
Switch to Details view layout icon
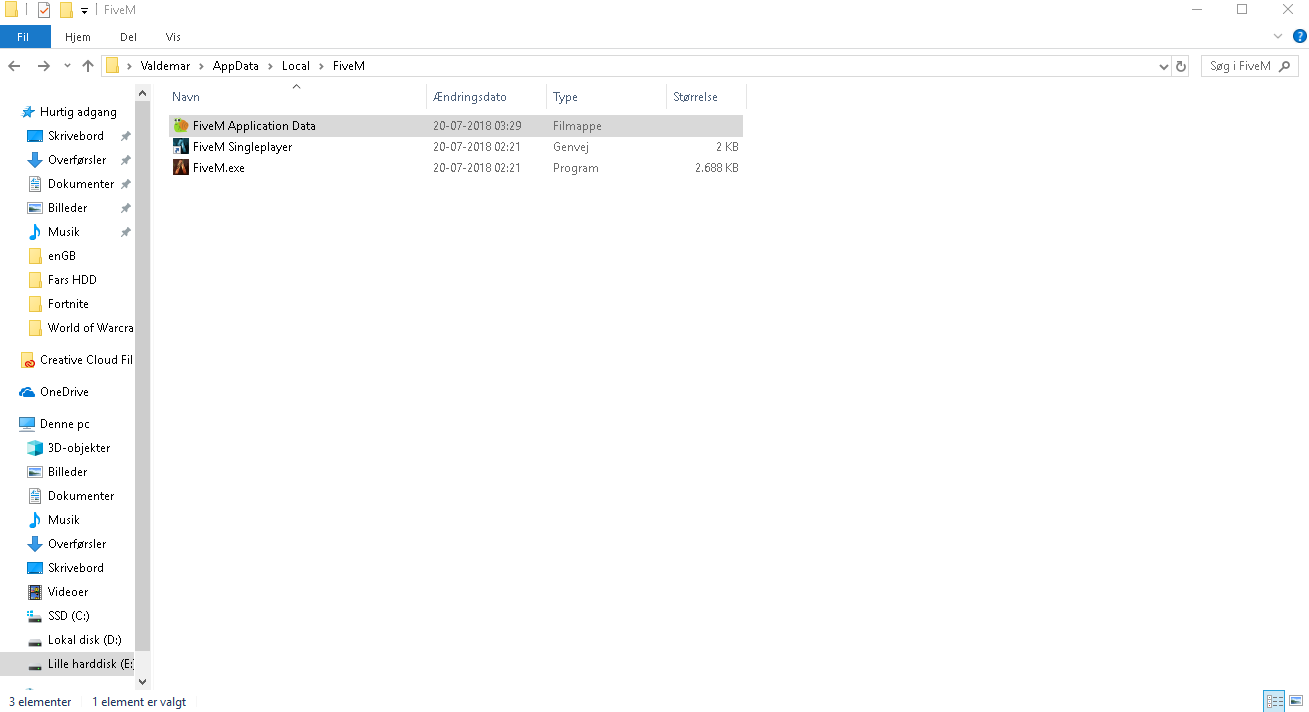[x=1274, y=701]
